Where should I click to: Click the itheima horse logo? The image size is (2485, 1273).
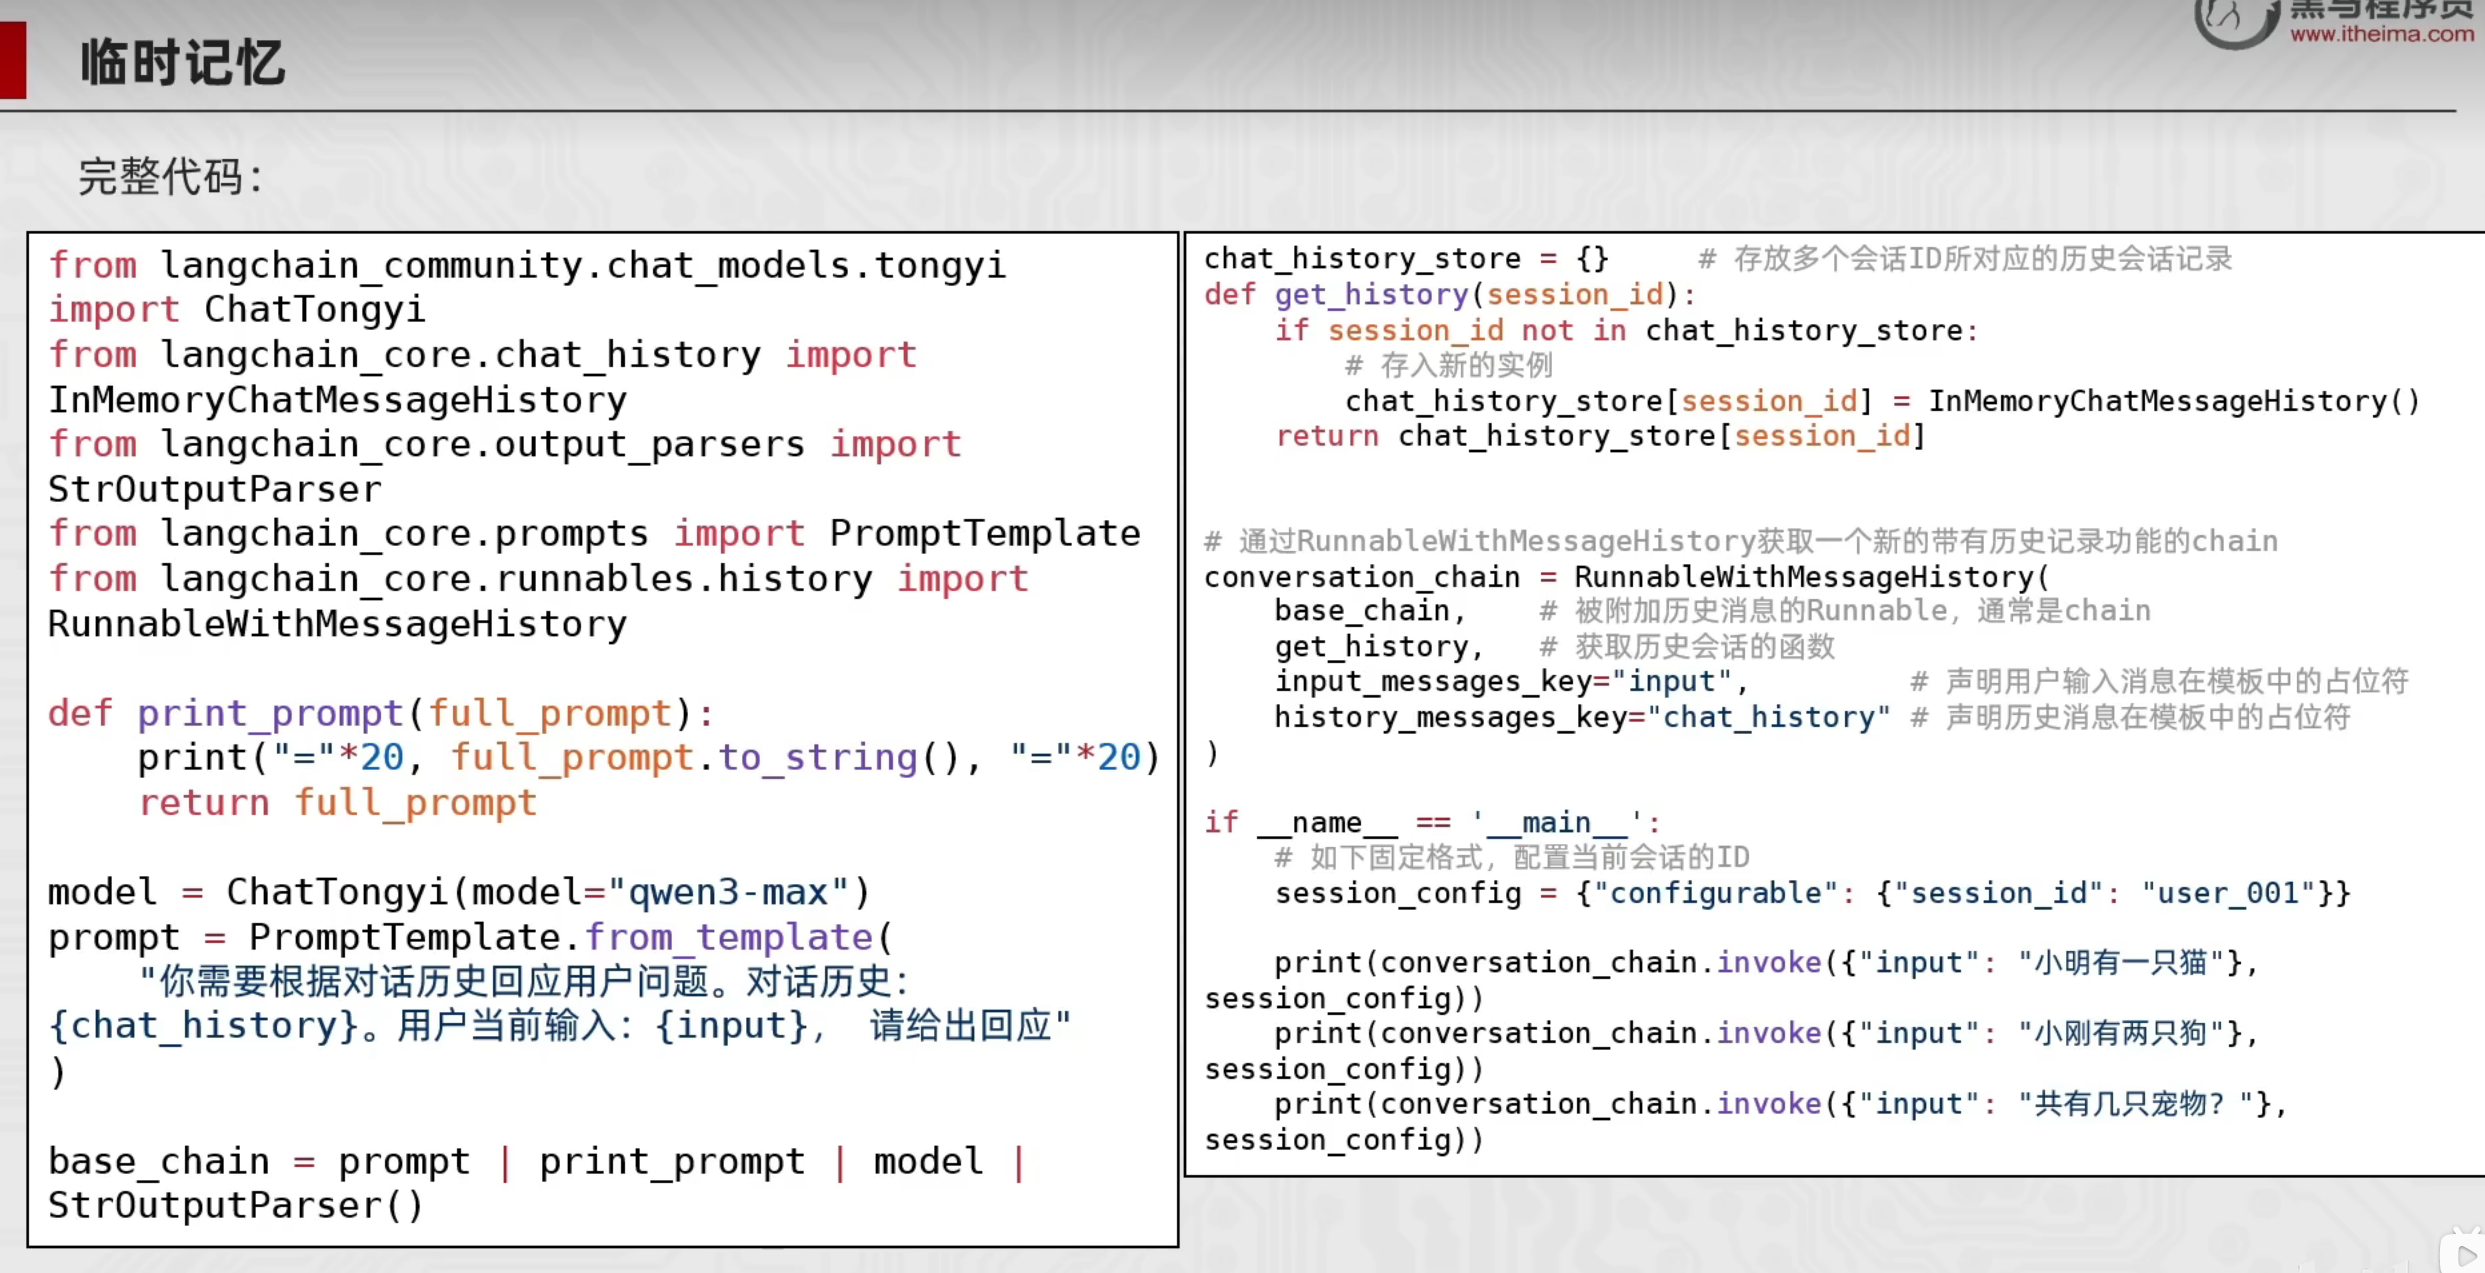2236,20
